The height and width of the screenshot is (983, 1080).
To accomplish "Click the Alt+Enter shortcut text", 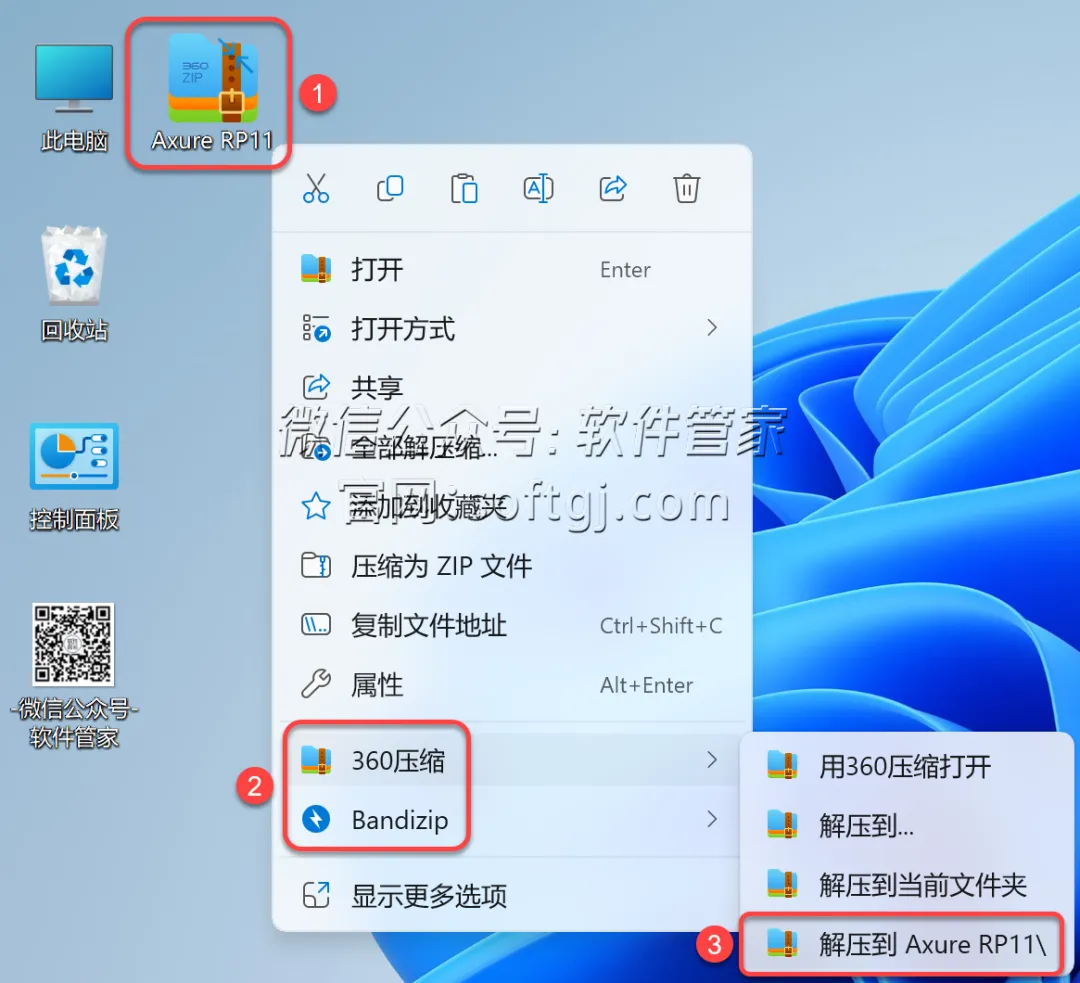I will 646,685.
